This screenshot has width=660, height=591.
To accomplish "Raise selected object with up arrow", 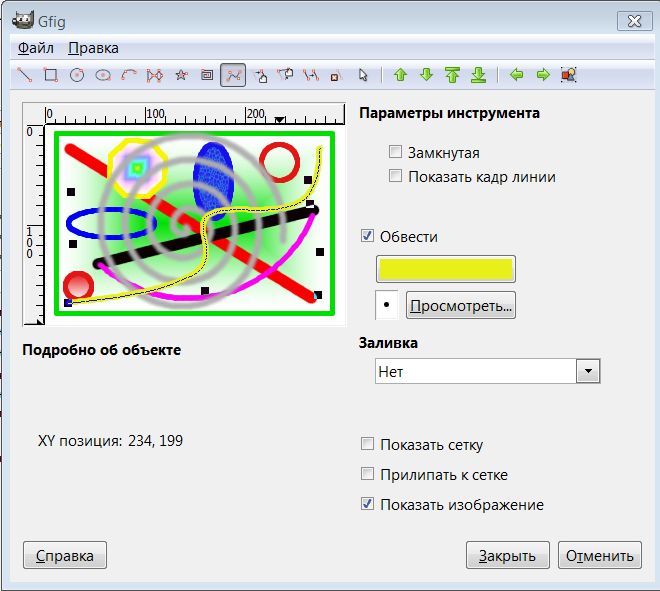I will click(x=400, y=75).
